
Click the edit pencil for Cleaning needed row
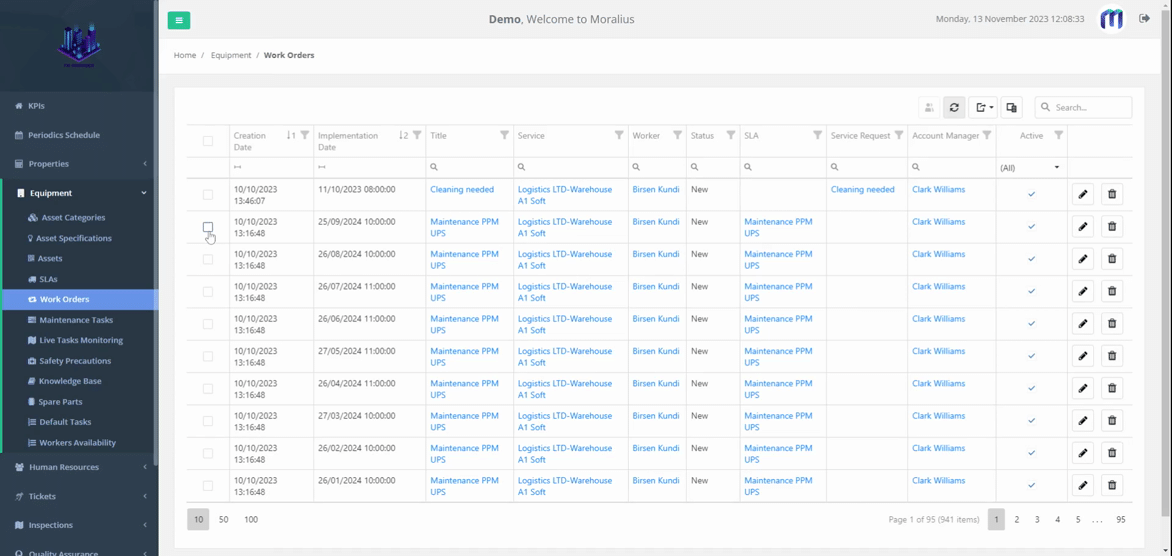(1082, 194)
